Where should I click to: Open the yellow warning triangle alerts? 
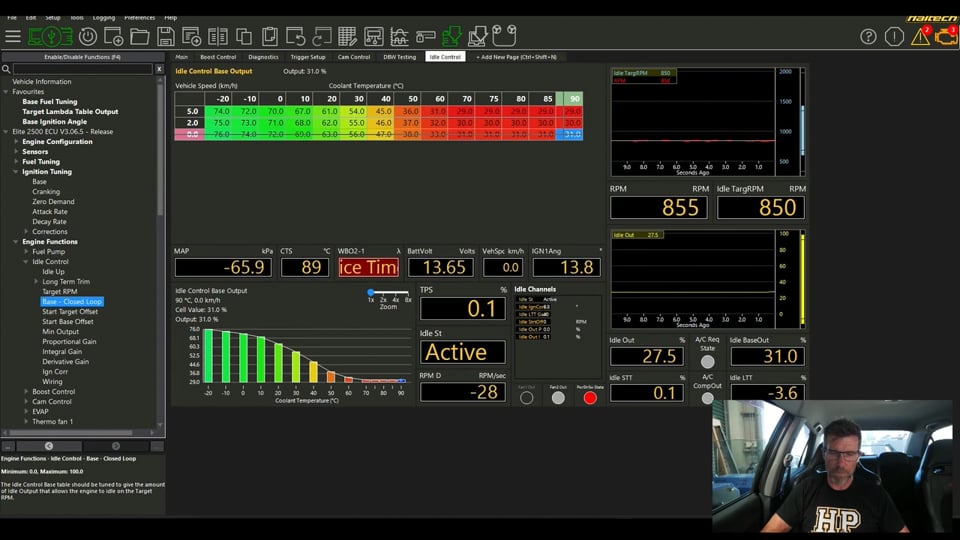(x=920, y=37)
